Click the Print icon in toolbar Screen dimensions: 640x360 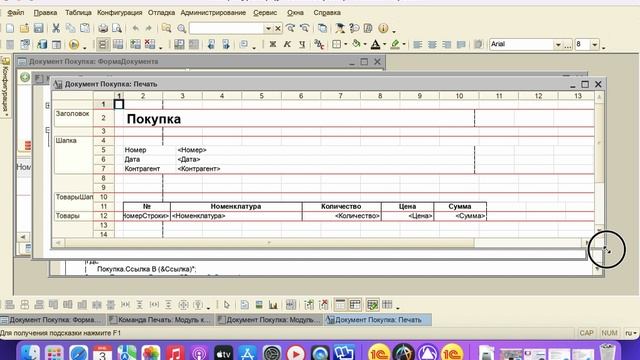(x=103, y=28)
